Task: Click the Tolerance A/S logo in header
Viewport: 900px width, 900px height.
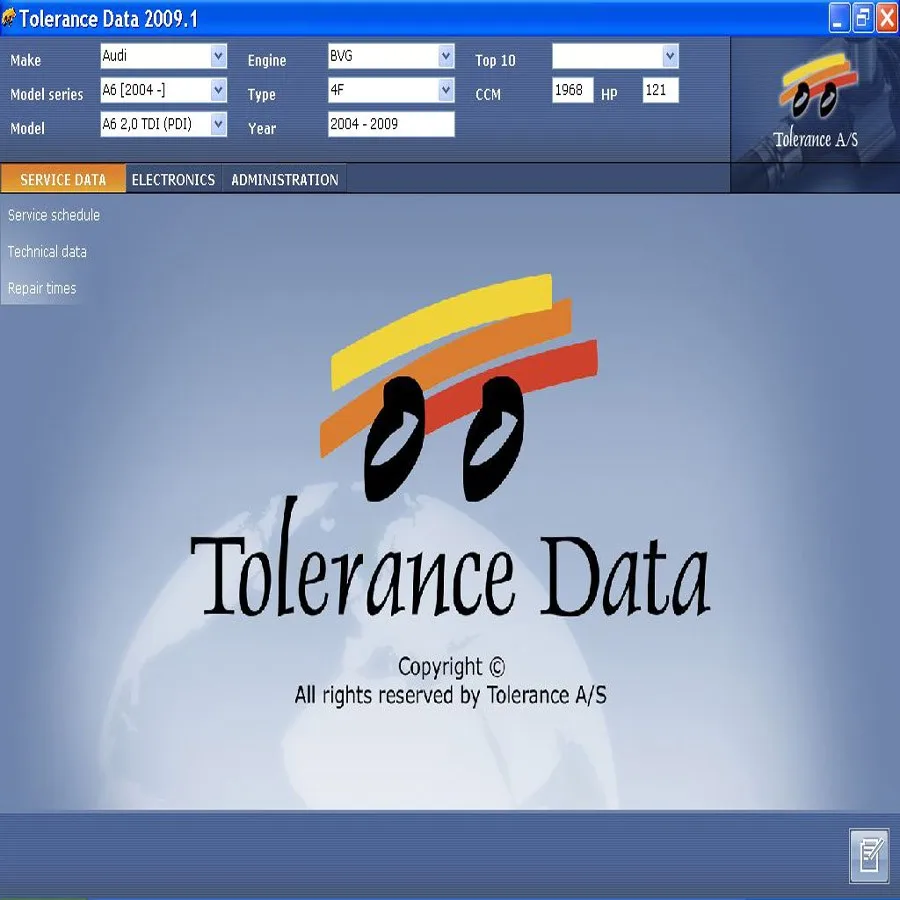Action: (816, 101)
